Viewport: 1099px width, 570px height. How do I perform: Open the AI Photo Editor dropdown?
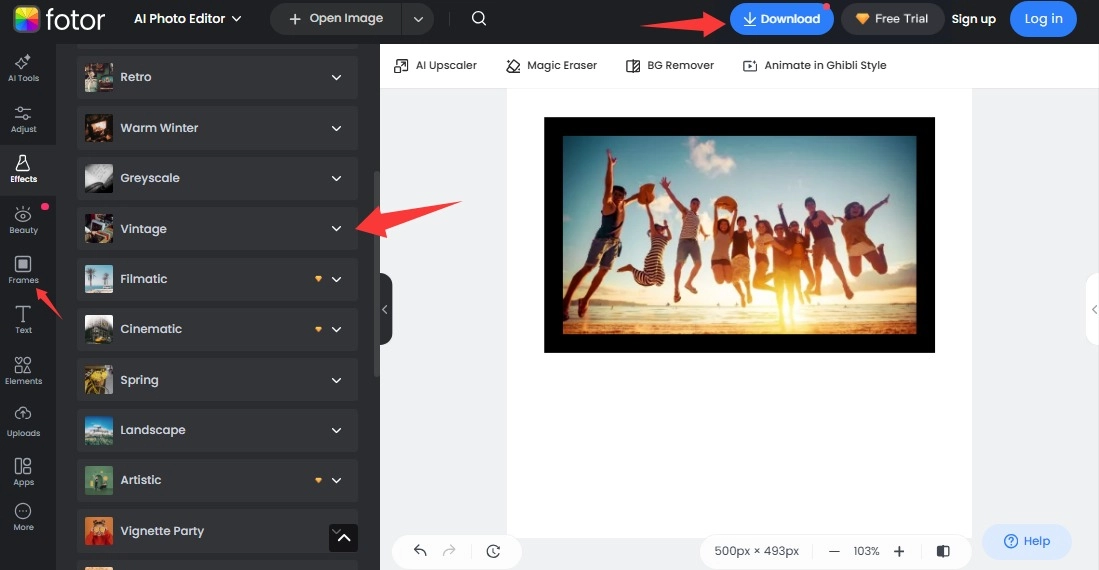click(x=188, y=19)
